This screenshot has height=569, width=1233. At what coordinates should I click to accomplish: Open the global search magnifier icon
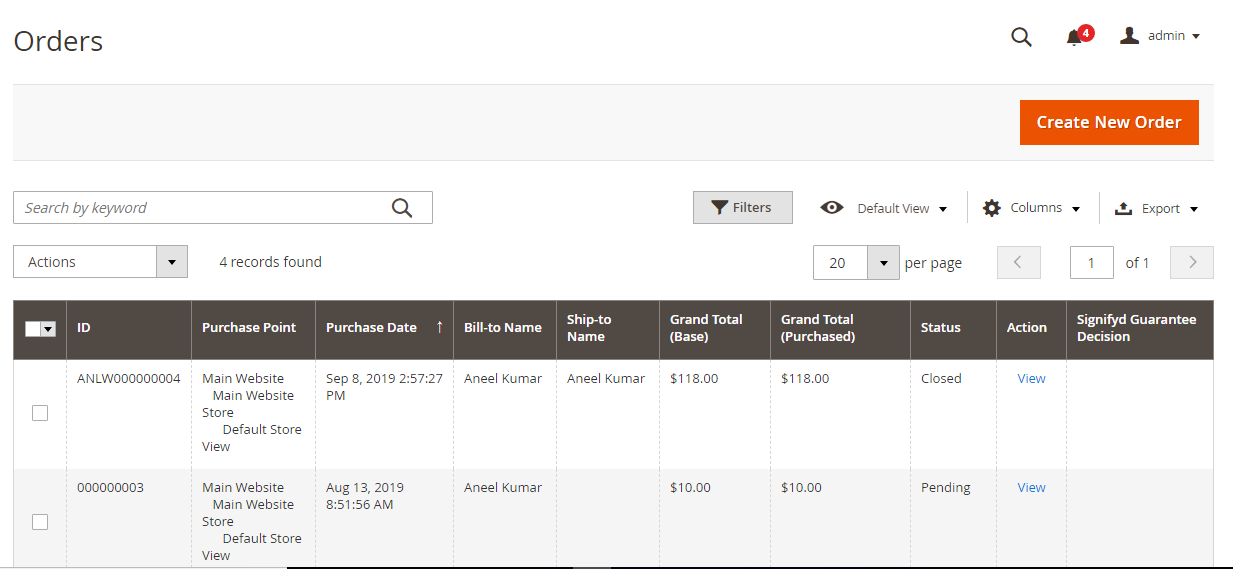tap(1021, 37)
